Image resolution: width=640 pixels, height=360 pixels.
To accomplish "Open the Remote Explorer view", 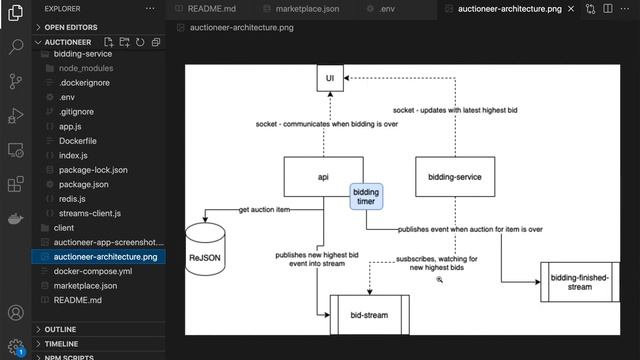I will [x=16, y=150].
